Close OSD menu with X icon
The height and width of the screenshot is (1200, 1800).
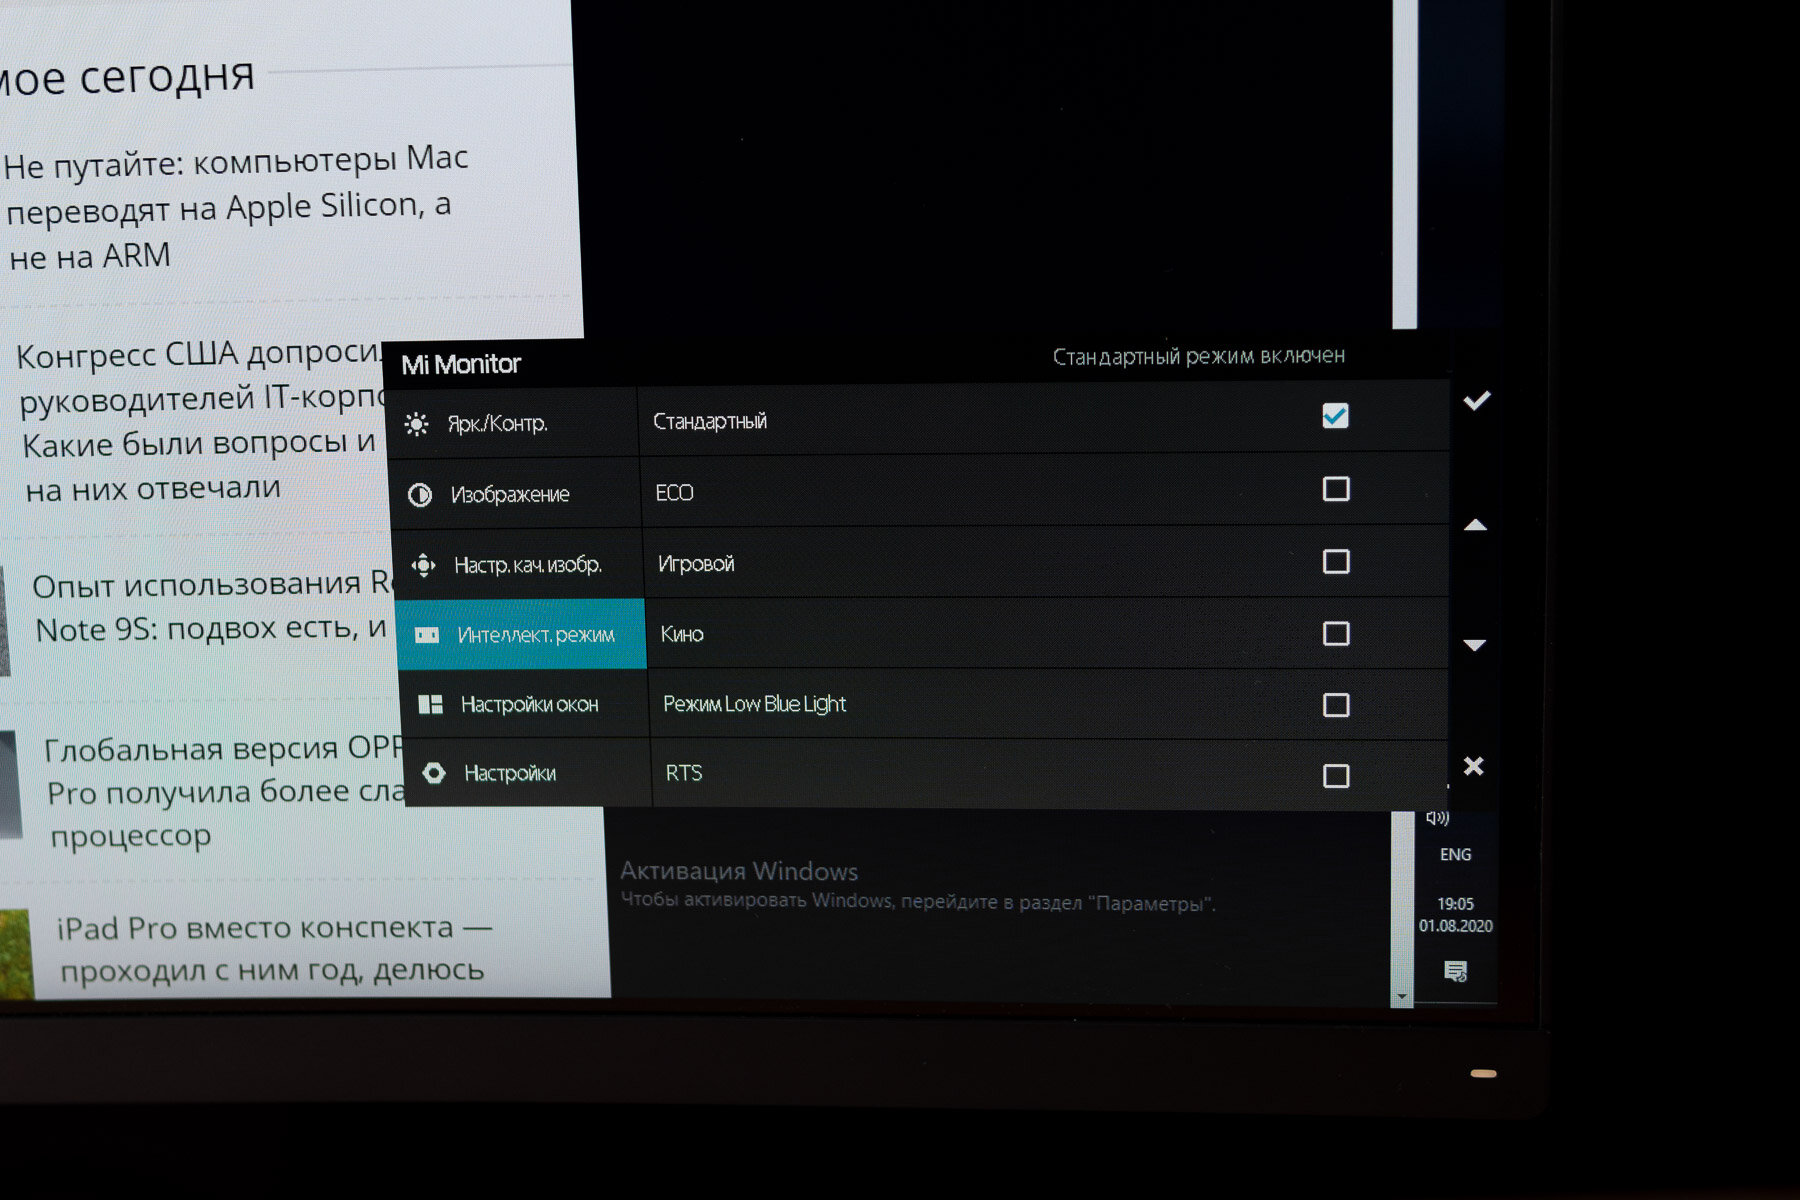1474,766
